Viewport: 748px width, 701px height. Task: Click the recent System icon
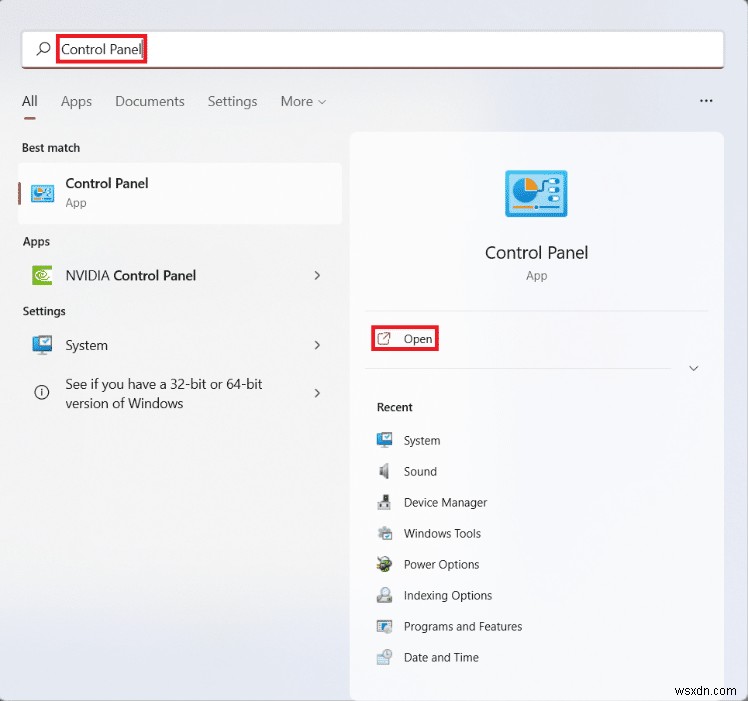[x=384, y=440]
